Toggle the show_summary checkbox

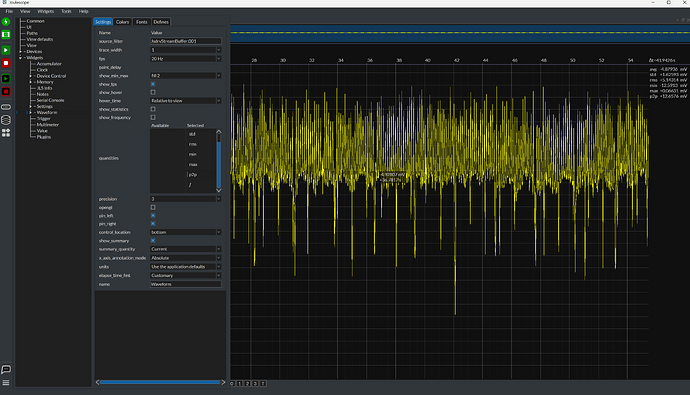(x=153, y=241)
